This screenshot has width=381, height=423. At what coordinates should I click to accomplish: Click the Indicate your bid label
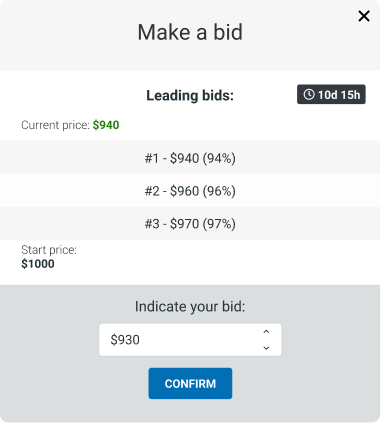tap(190, 307)
